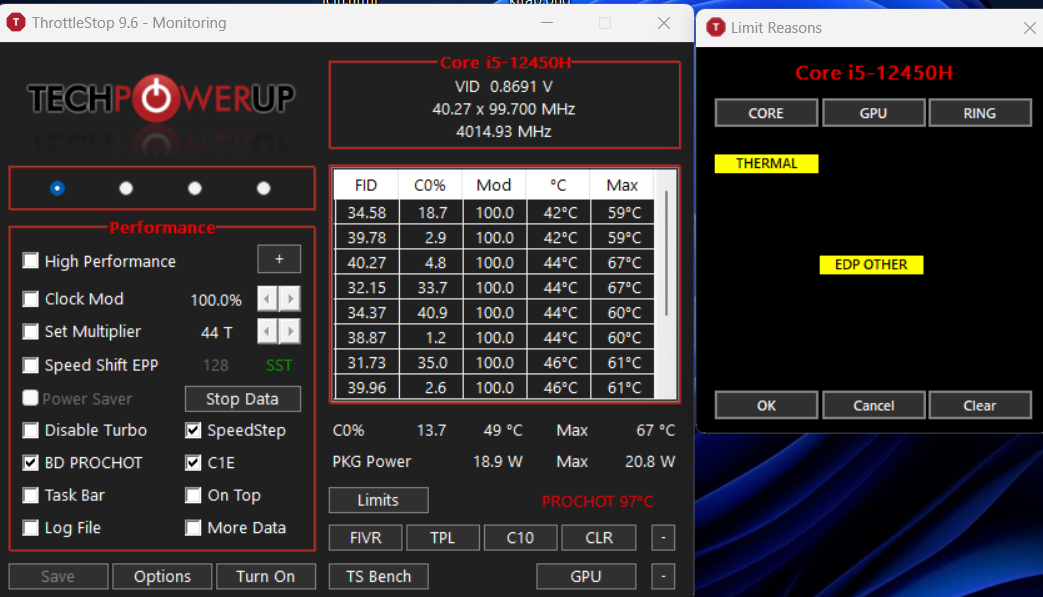1043x597 pixels.
Task: Uncheck the C1E checkbox
Action: pos(193,463)
